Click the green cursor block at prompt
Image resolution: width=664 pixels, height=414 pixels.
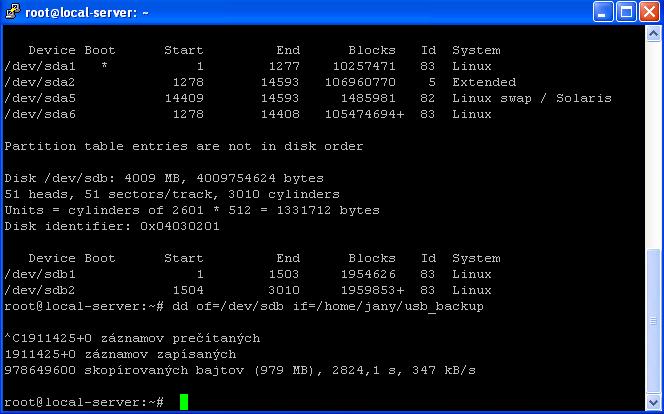coord(184,402)
